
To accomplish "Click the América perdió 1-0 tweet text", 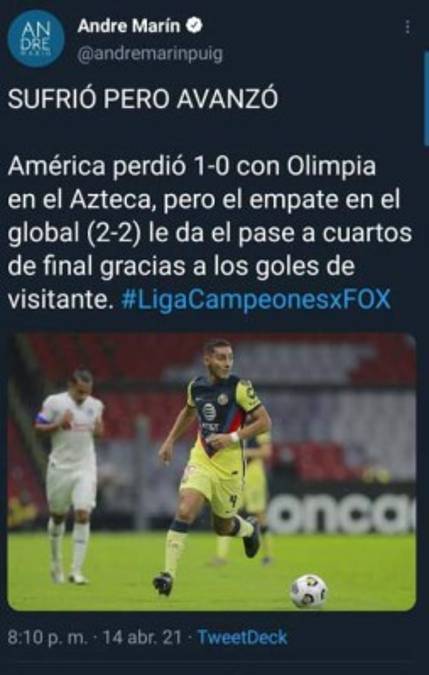I will point(210,233).
